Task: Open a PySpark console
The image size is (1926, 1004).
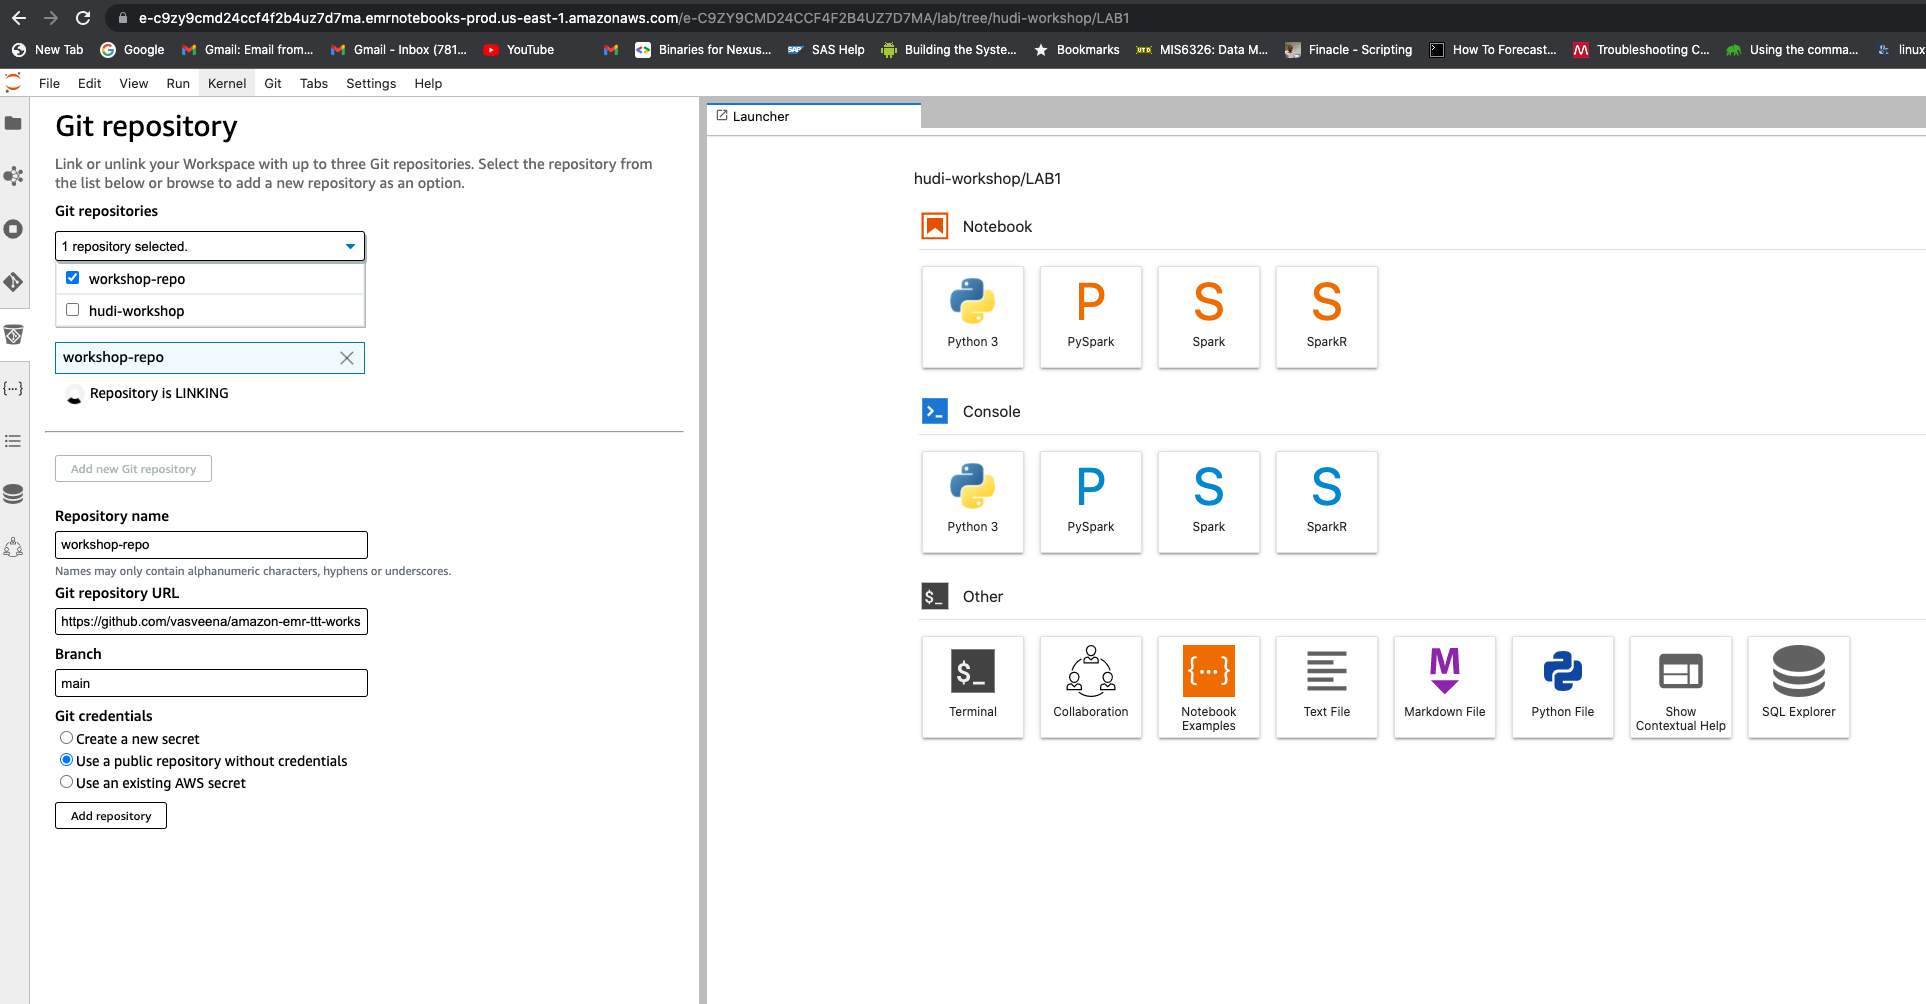Action: click(1091, 502)
